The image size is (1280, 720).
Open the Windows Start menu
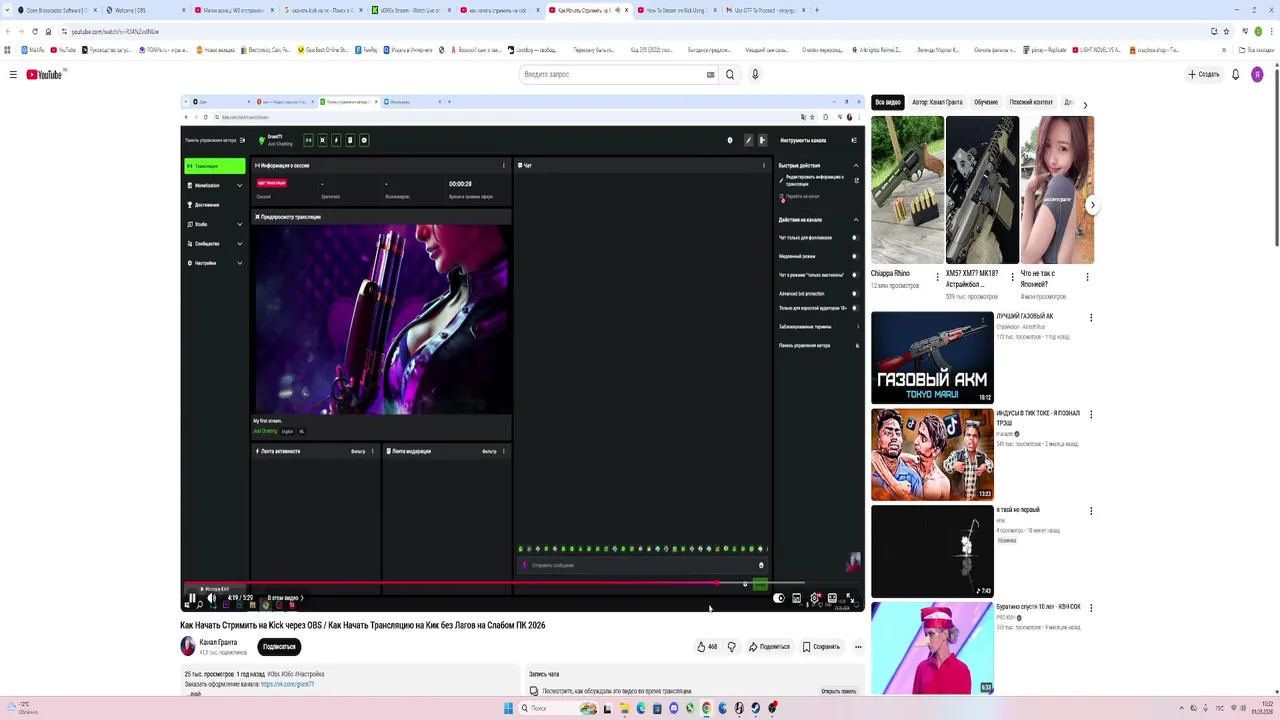click(508, 708)
